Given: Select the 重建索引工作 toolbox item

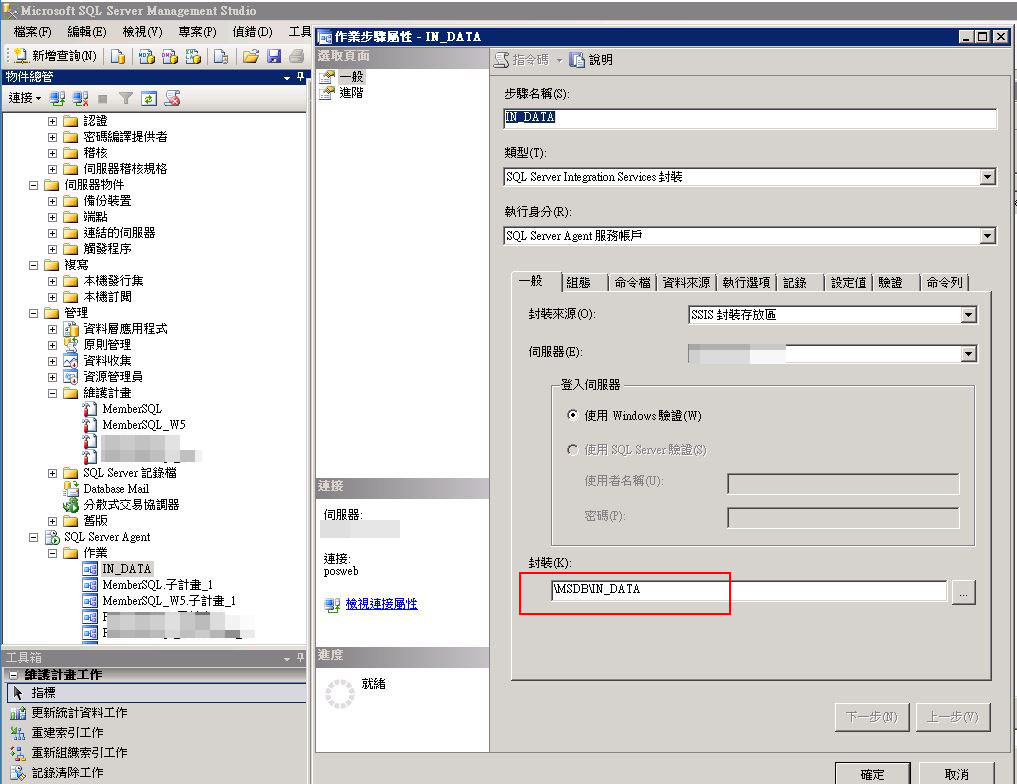Looking at the screenshot, I should pos(67,733).
